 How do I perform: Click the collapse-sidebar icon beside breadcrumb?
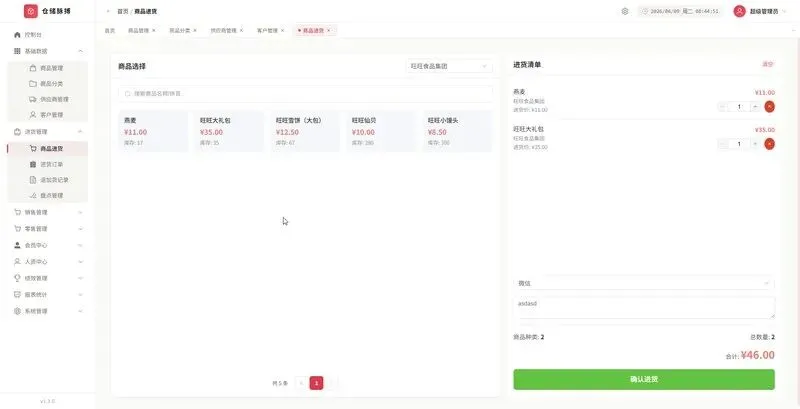pyautogui.click(x=108, y=11)
